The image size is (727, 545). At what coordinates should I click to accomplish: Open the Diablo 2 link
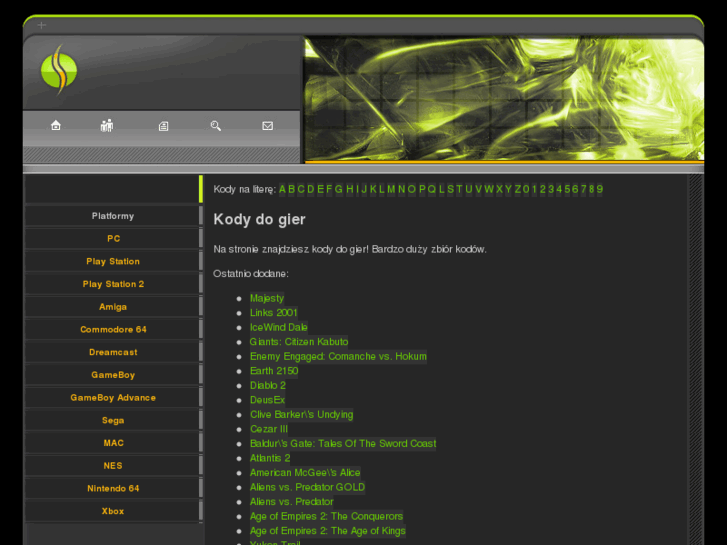point(268,385)
